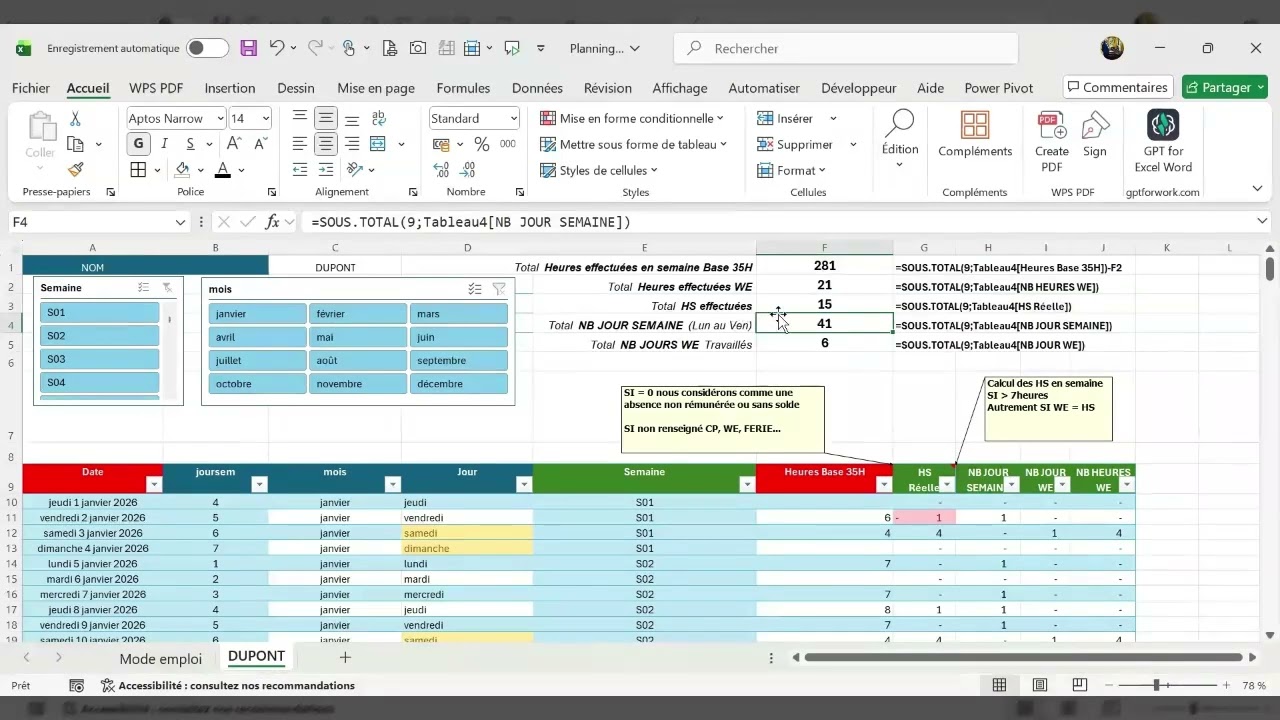Expand the Édition group dropdown

point(899,165)
